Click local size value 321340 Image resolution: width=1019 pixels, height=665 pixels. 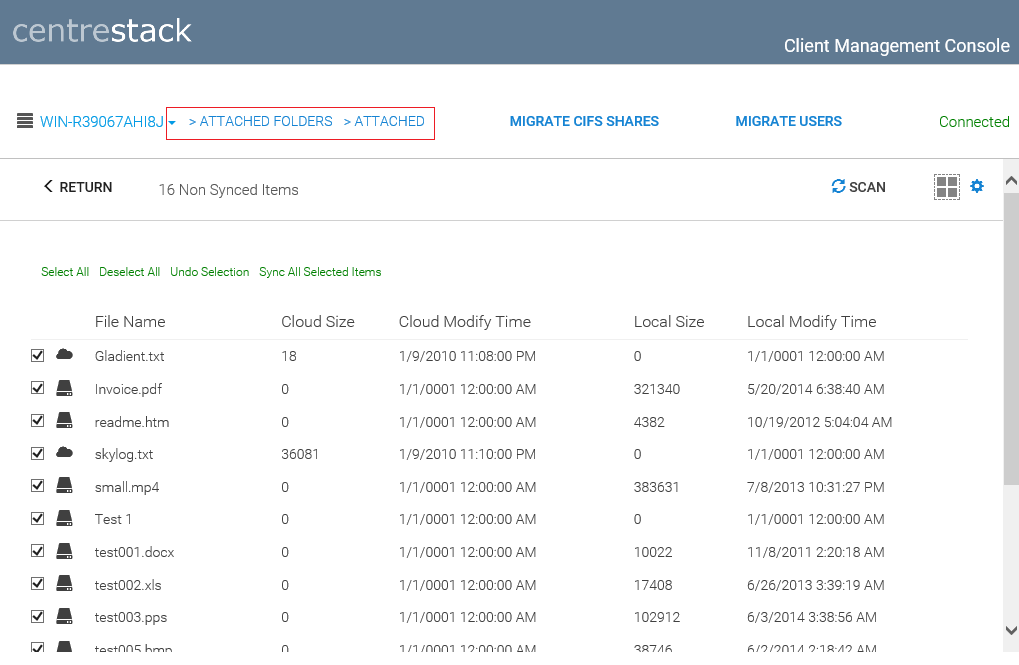tap(656, 389)
